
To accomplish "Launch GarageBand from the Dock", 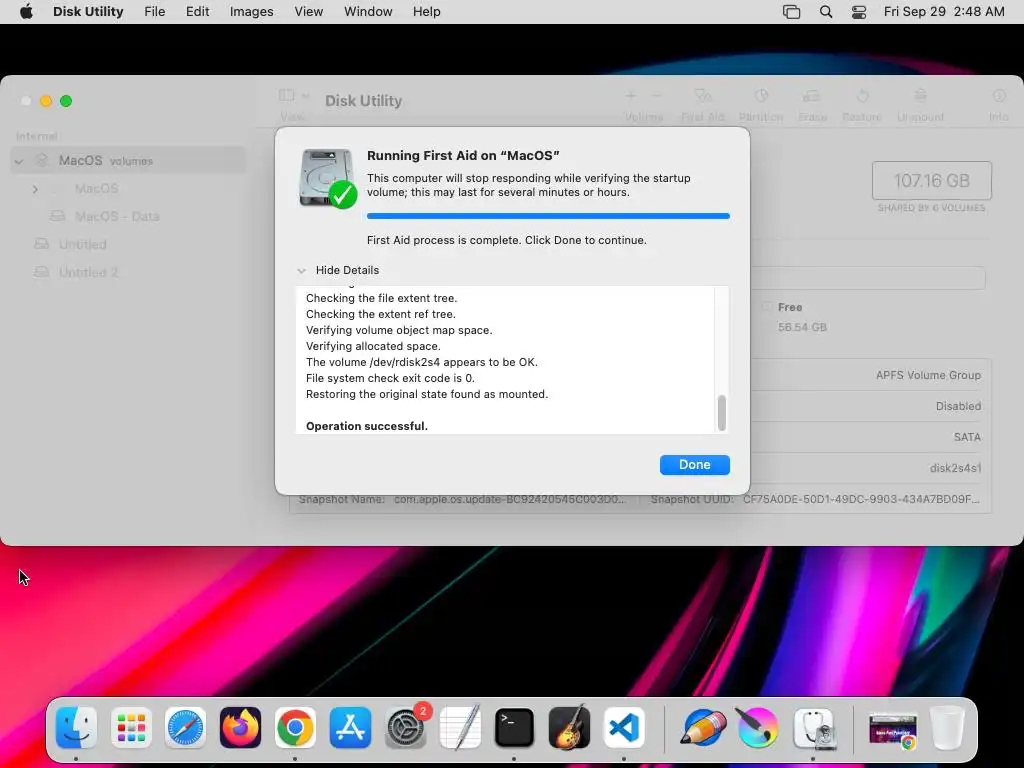I will (x=569, y=728).
